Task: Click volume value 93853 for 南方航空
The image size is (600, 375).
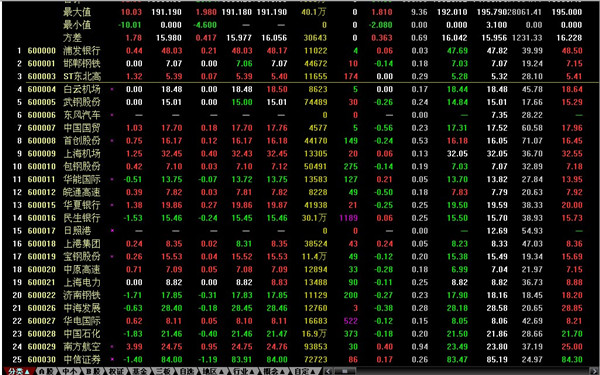Action: pyautogui.click(x=315, y=347)
